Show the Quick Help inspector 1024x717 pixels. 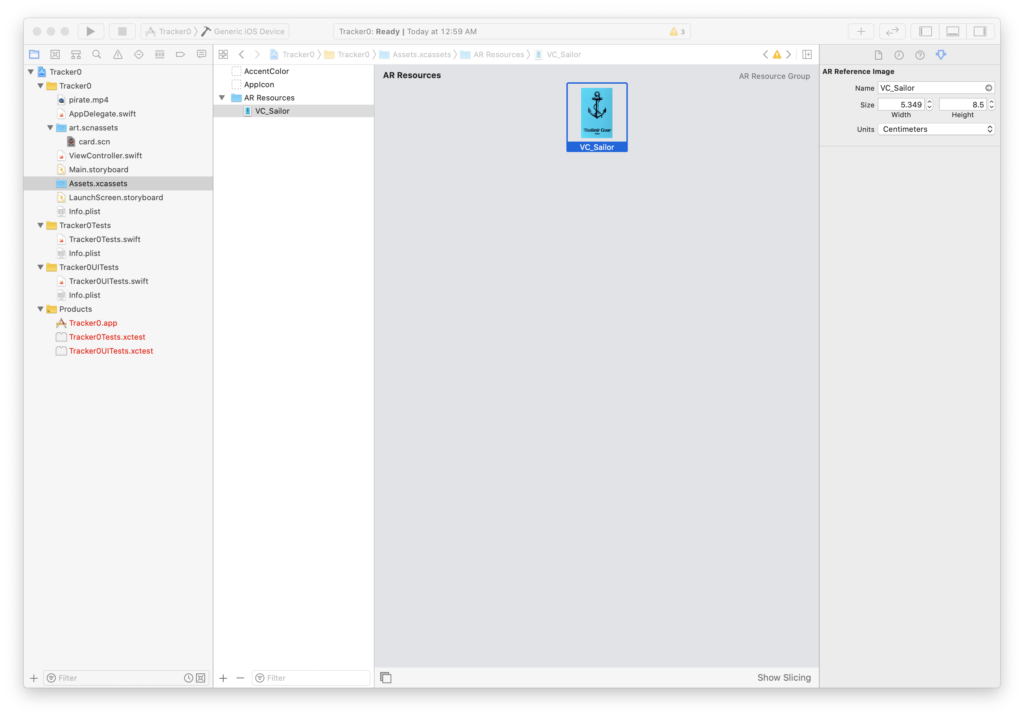(920, 55)
